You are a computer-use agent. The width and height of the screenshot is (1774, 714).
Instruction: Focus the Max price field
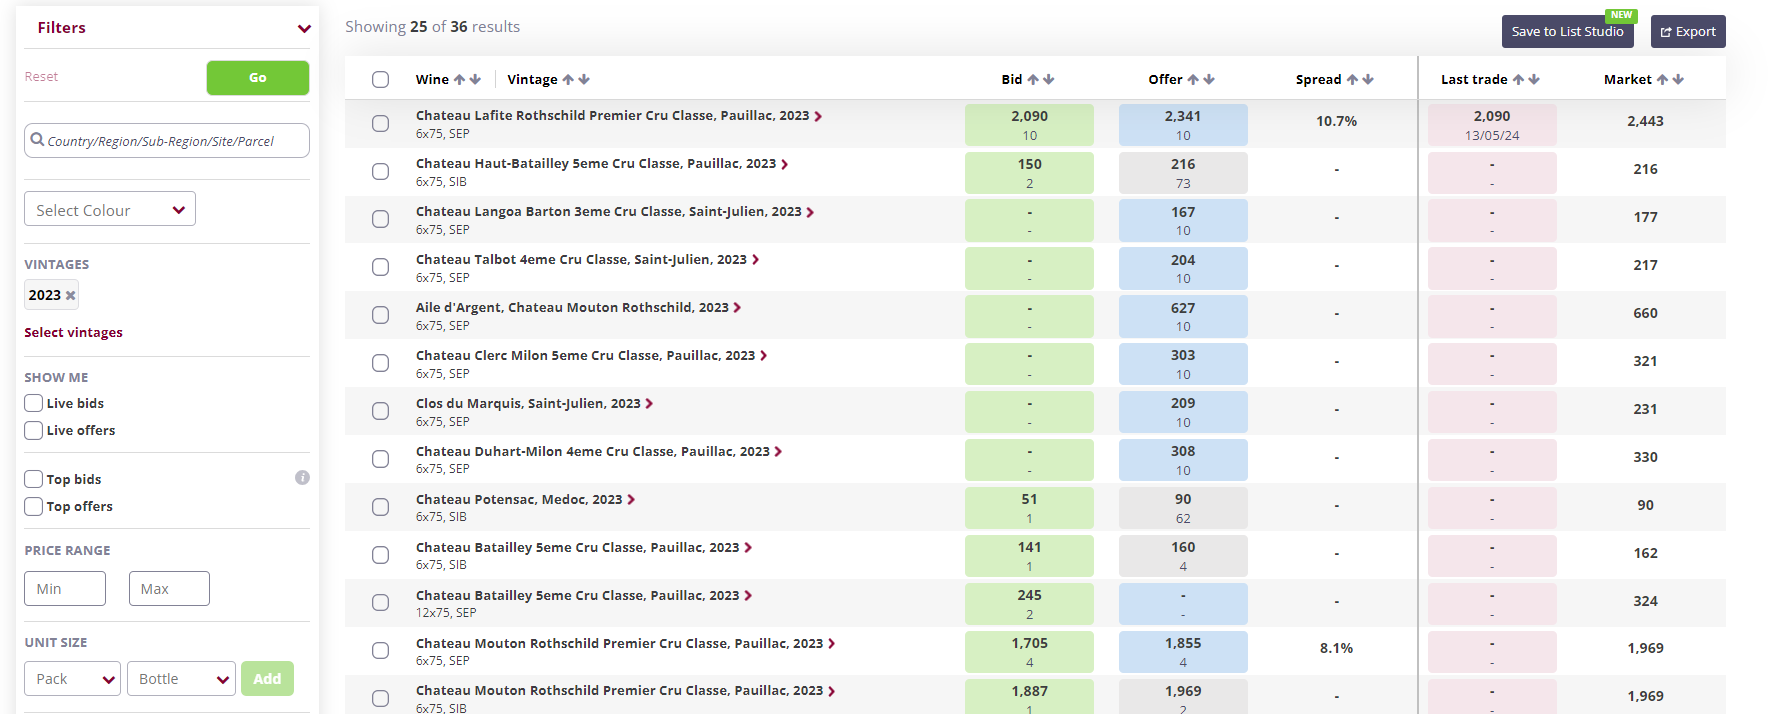coord(169,589)
